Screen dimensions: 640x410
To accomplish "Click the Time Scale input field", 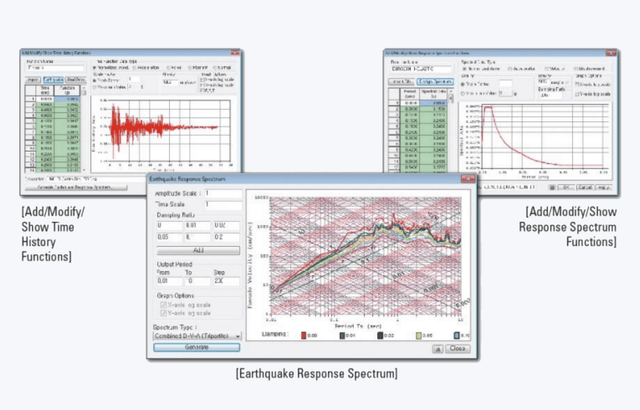I will click(224, 204).
